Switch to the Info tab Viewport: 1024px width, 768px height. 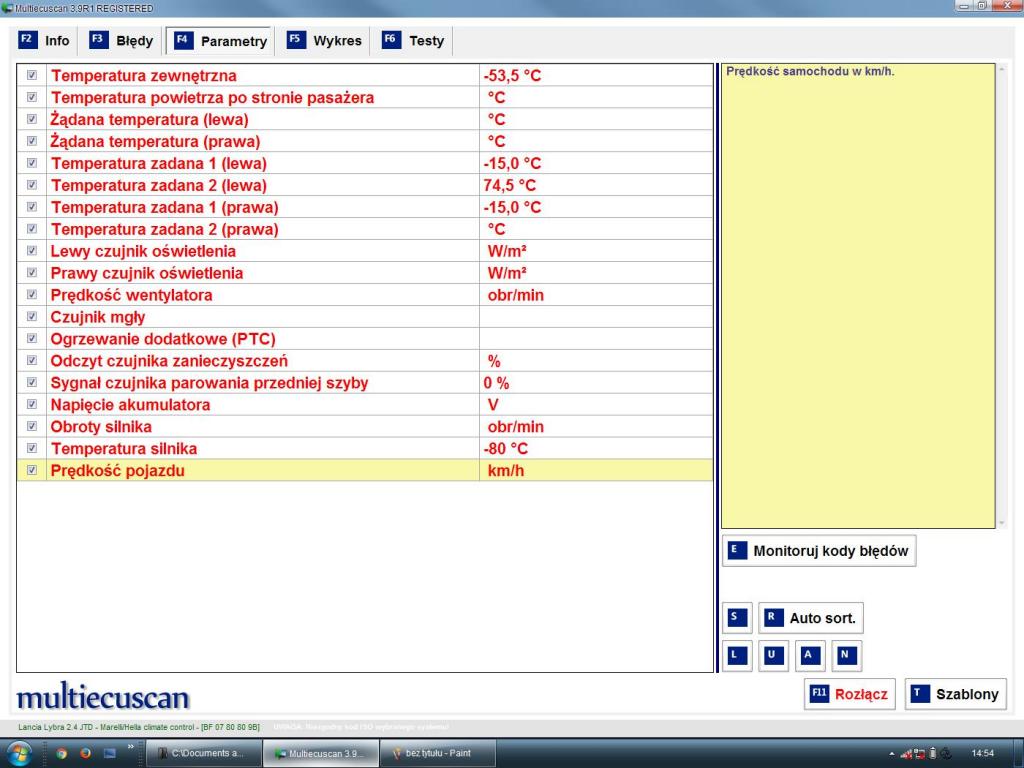click(44, 40)
